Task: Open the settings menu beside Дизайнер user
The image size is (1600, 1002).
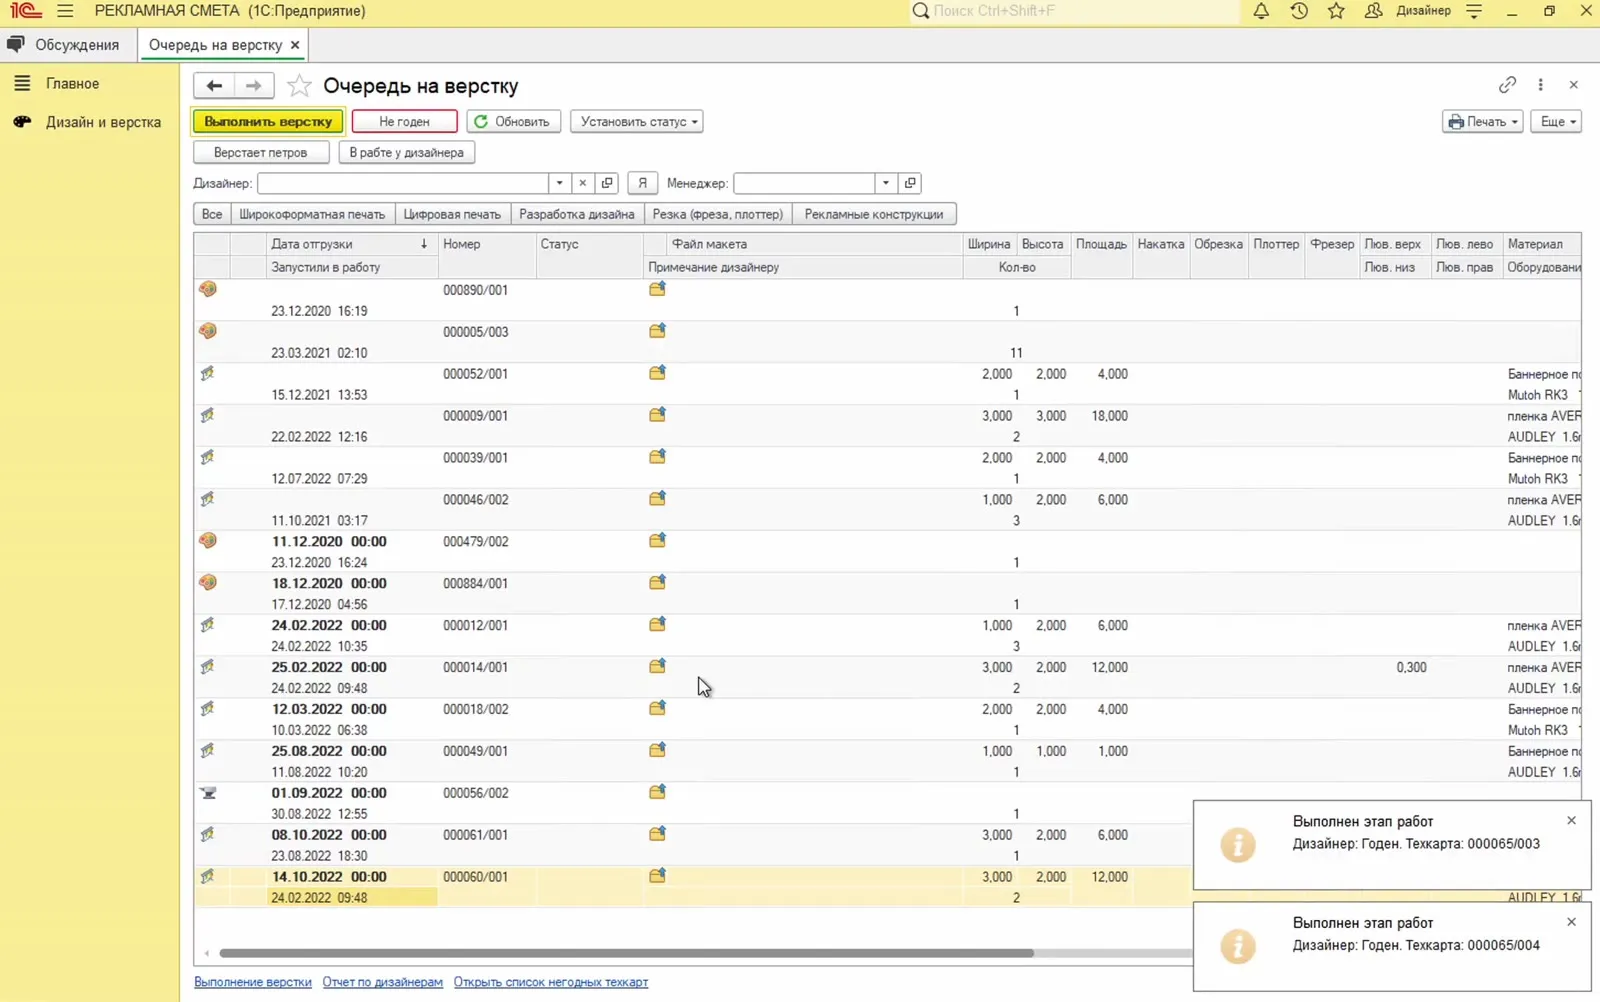Action: 1474,11
